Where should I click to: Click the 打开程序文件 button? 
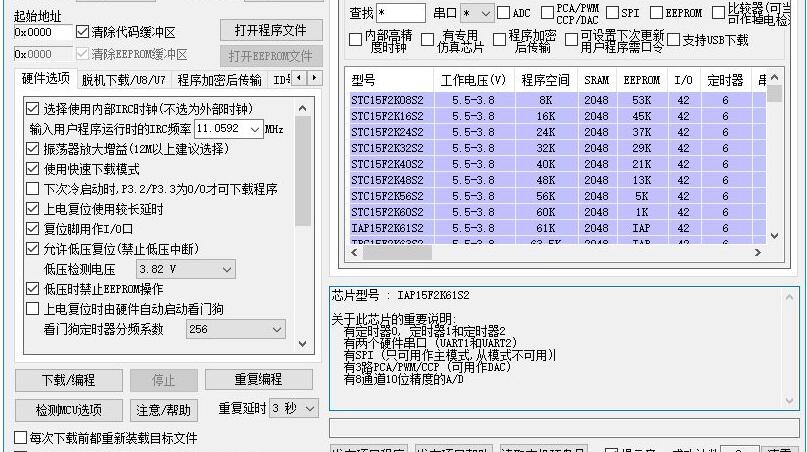coord(271,30)
